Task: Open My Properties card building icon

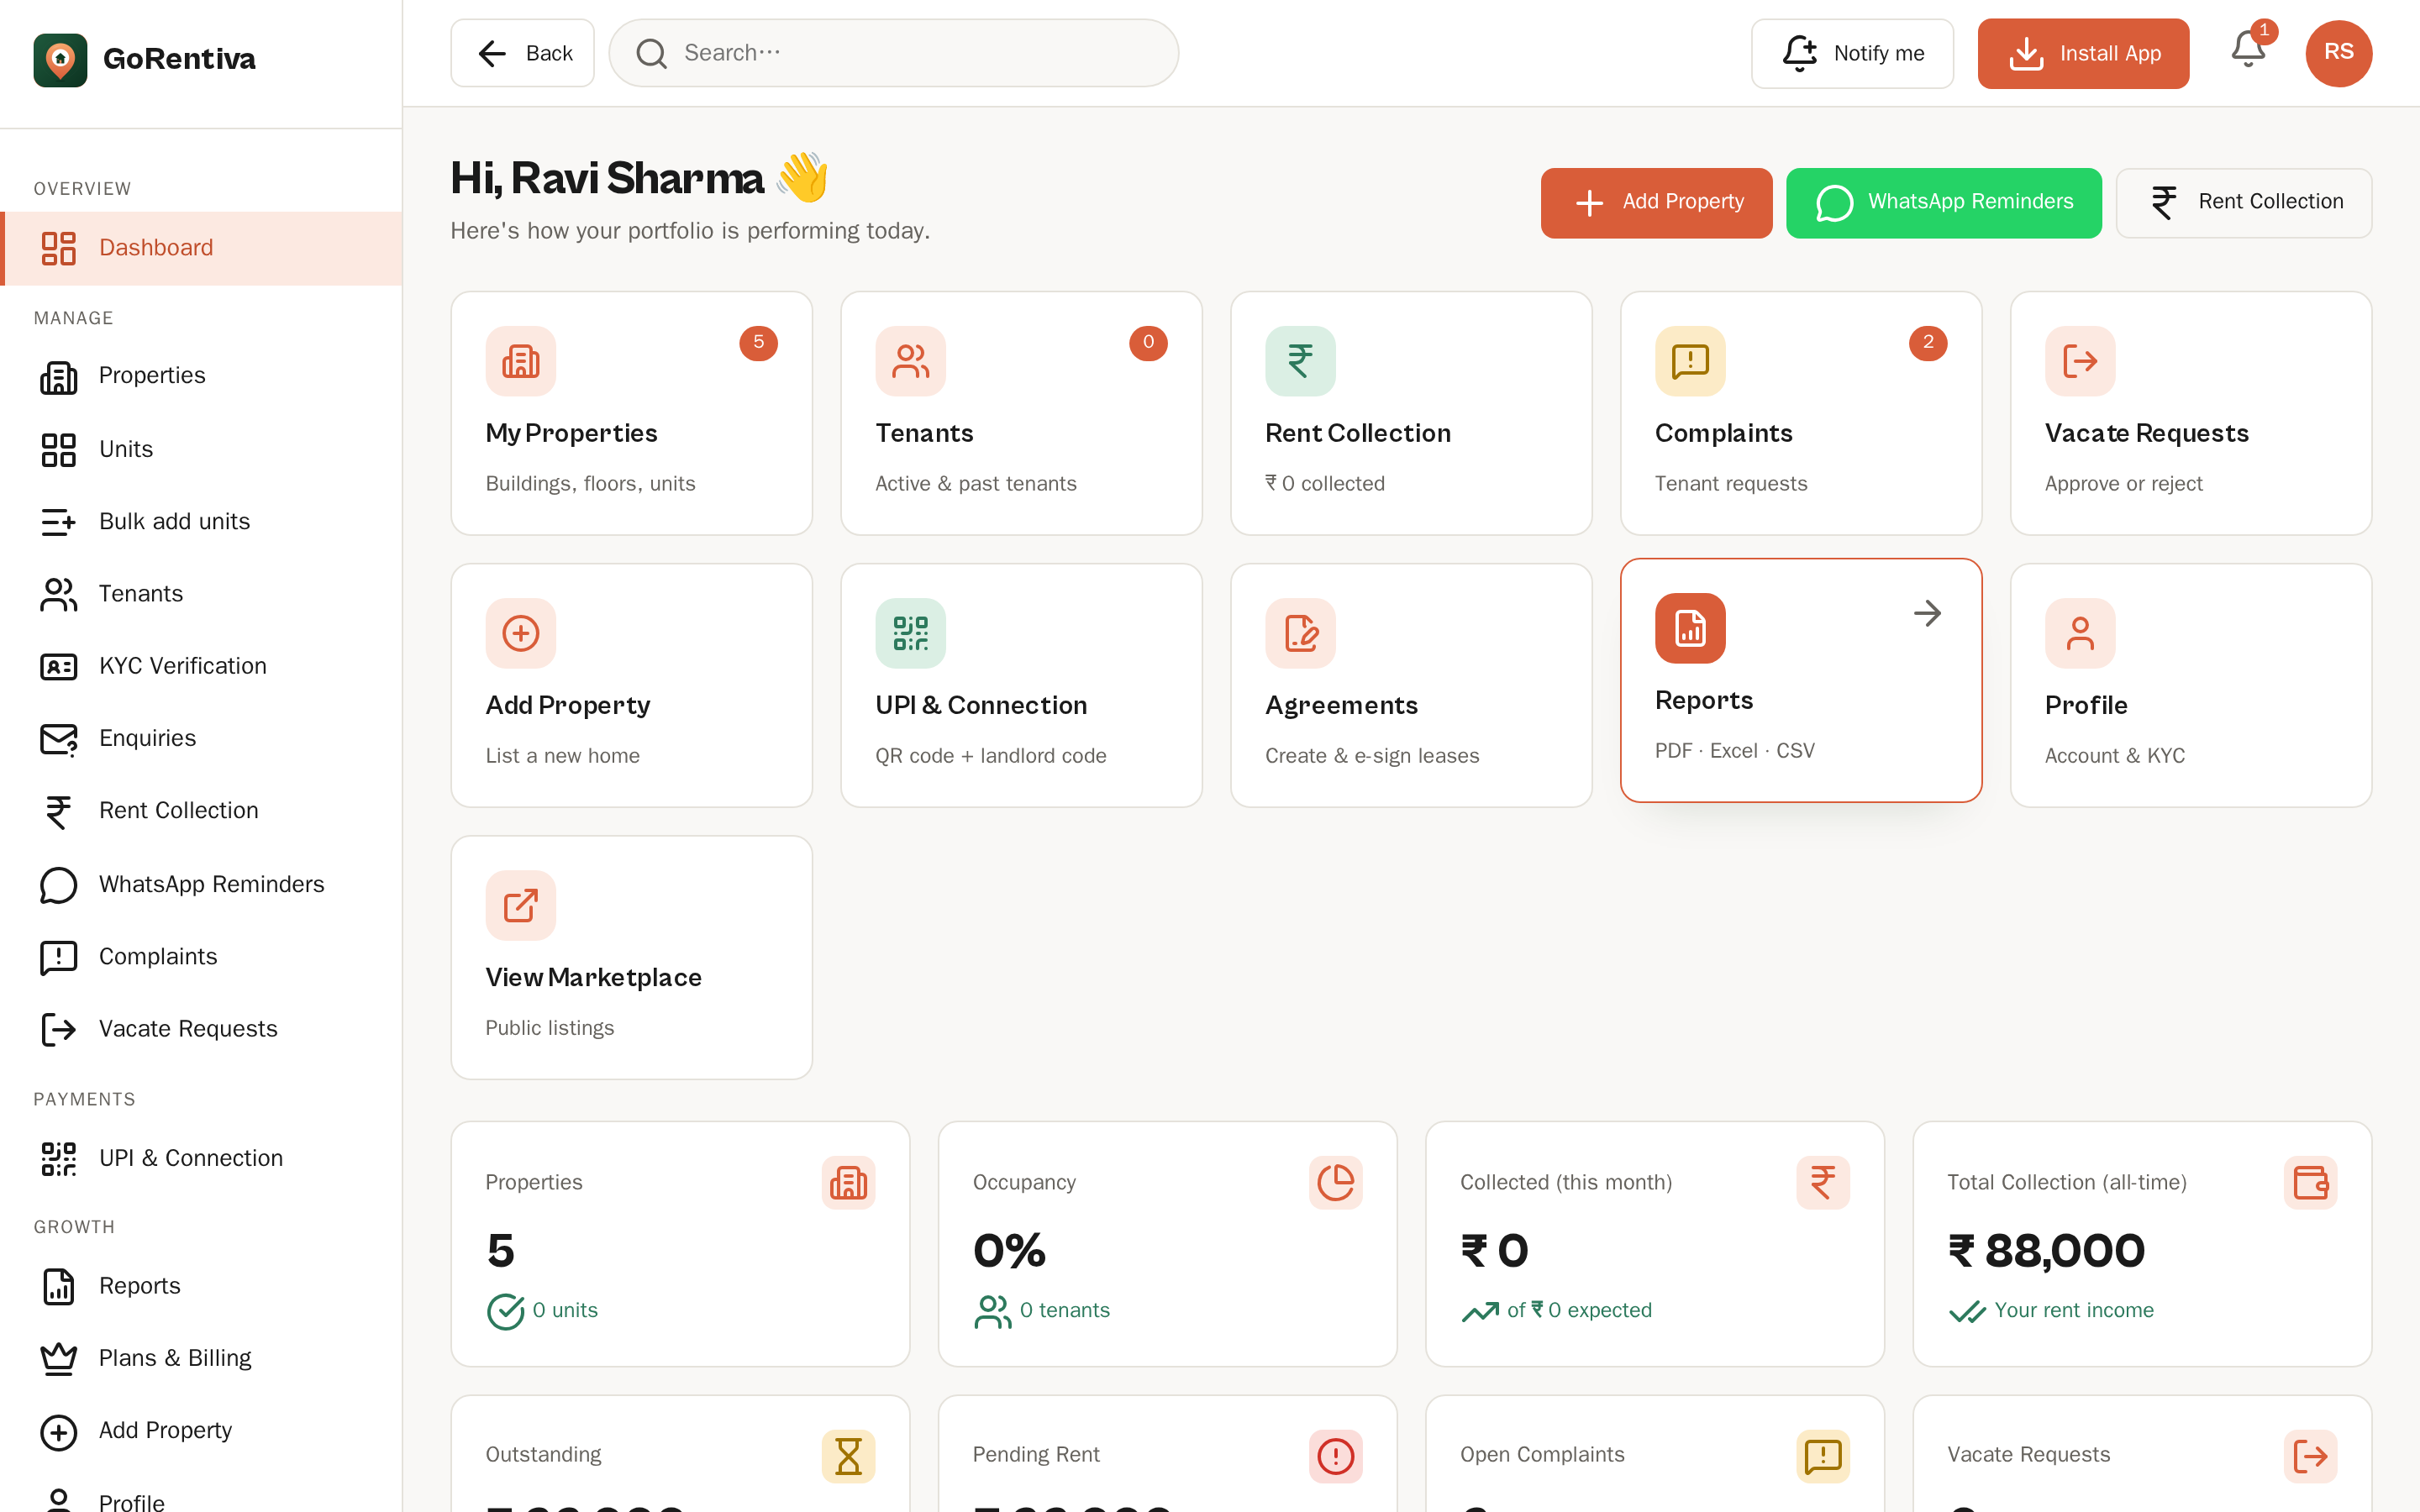Action: click(520, 360)
